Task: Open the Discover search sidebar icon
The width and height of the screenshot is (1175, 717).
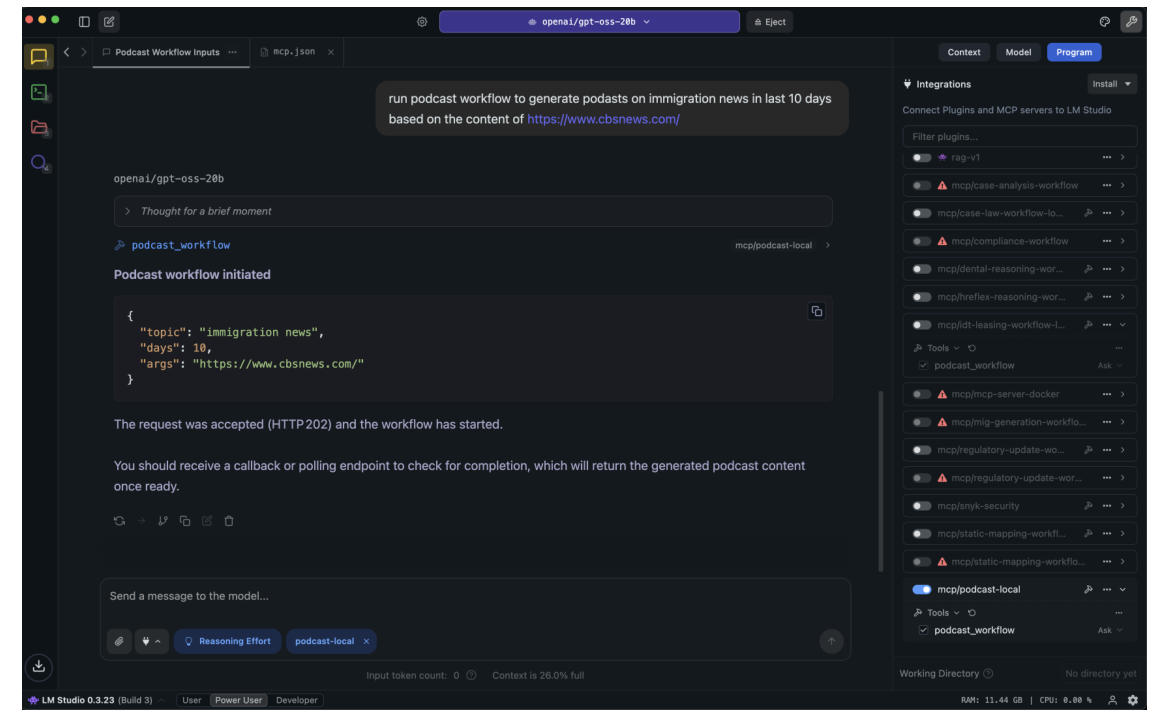Action: pyautogui.click(x=38, y=163)
